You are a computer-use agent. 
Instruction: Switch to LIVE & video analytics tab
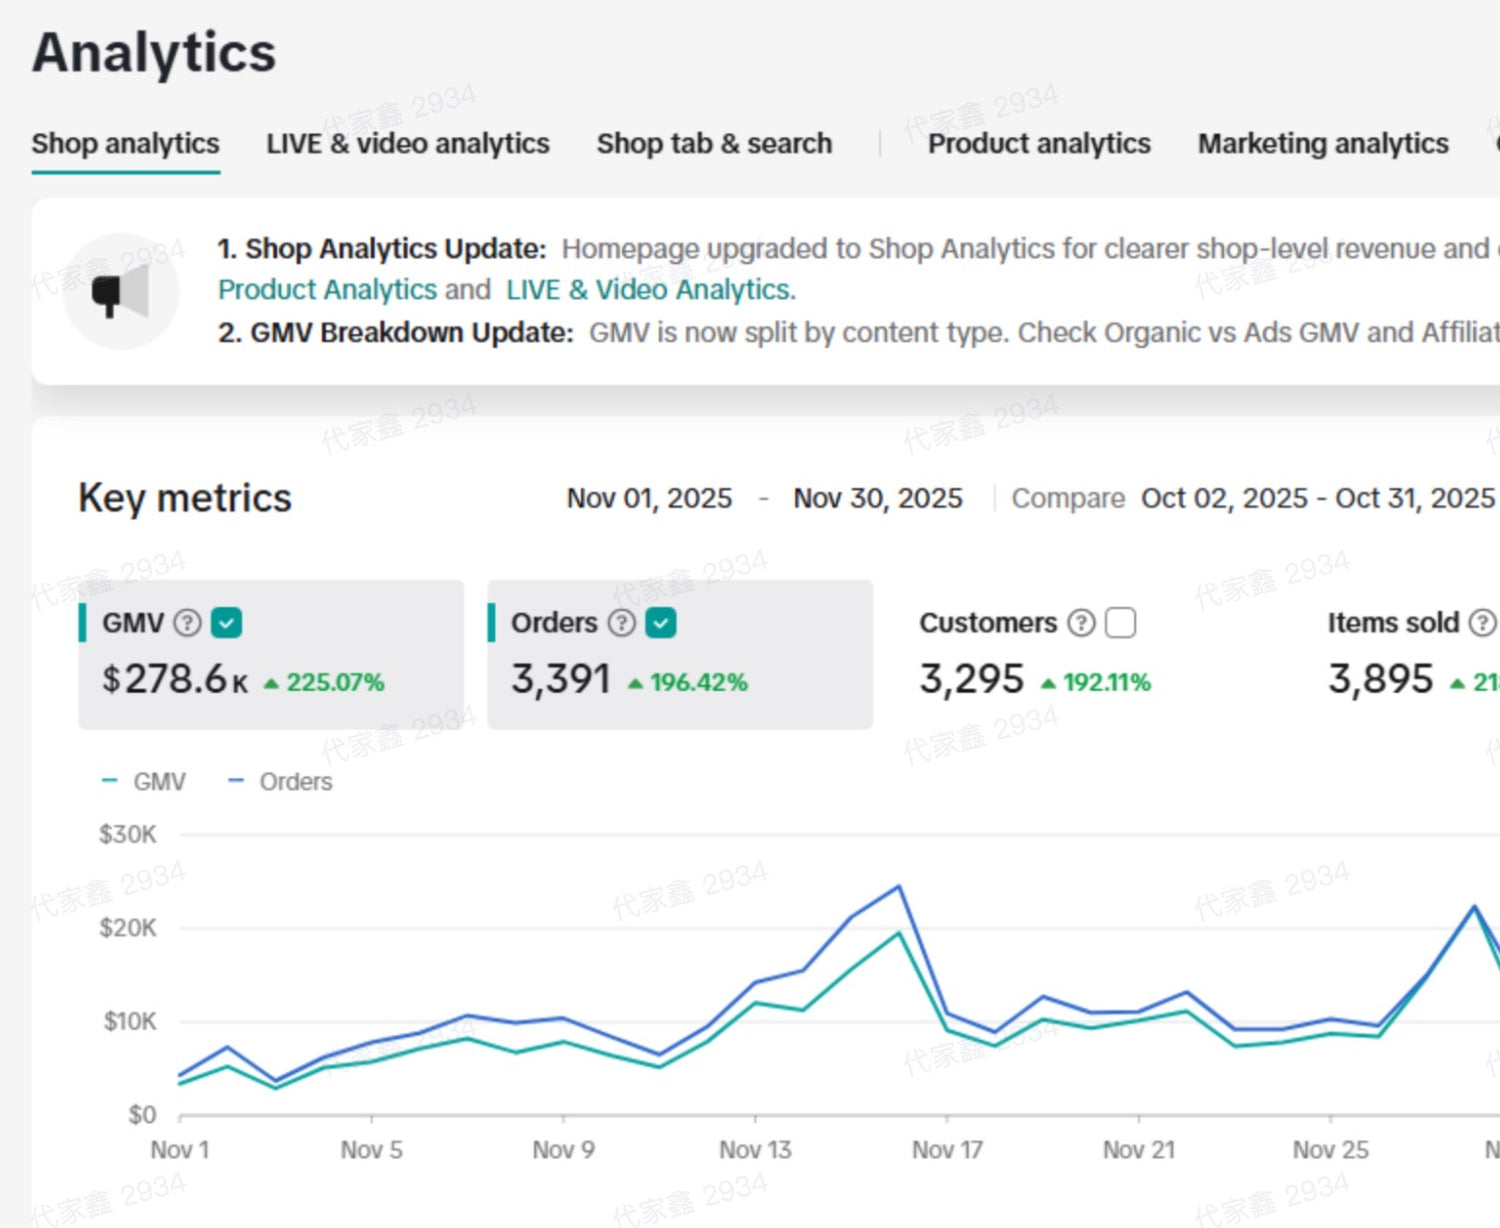407,144
